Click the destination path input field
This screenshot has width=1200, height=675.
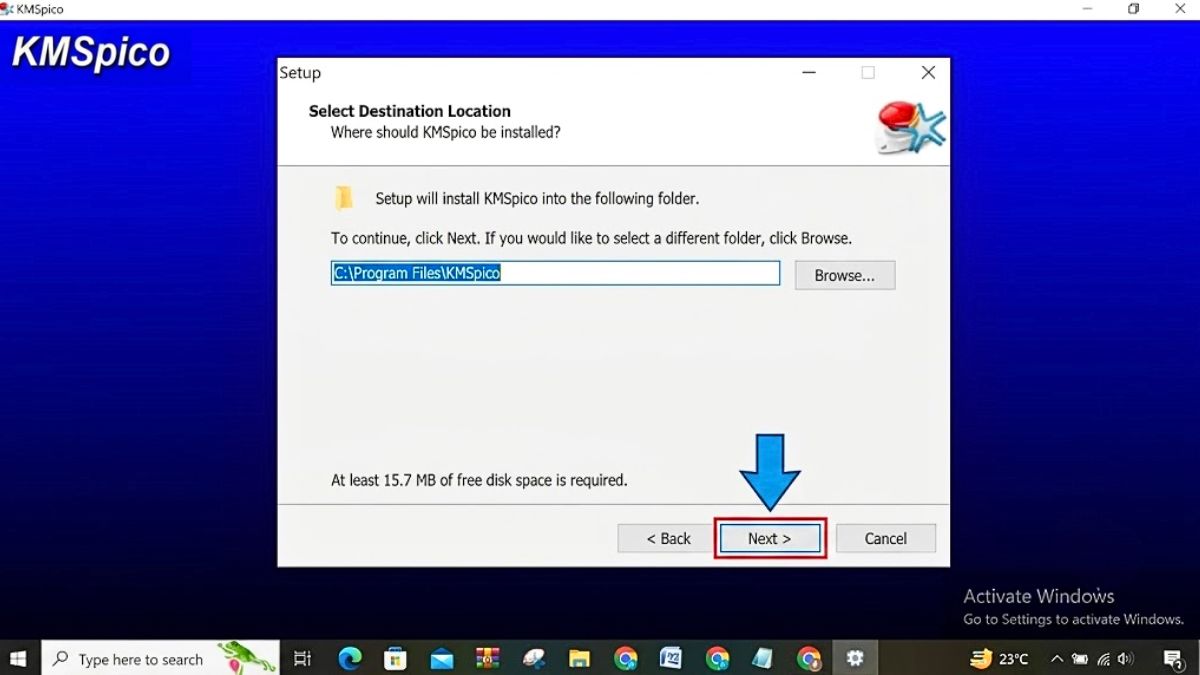click(x=555, y=273)
